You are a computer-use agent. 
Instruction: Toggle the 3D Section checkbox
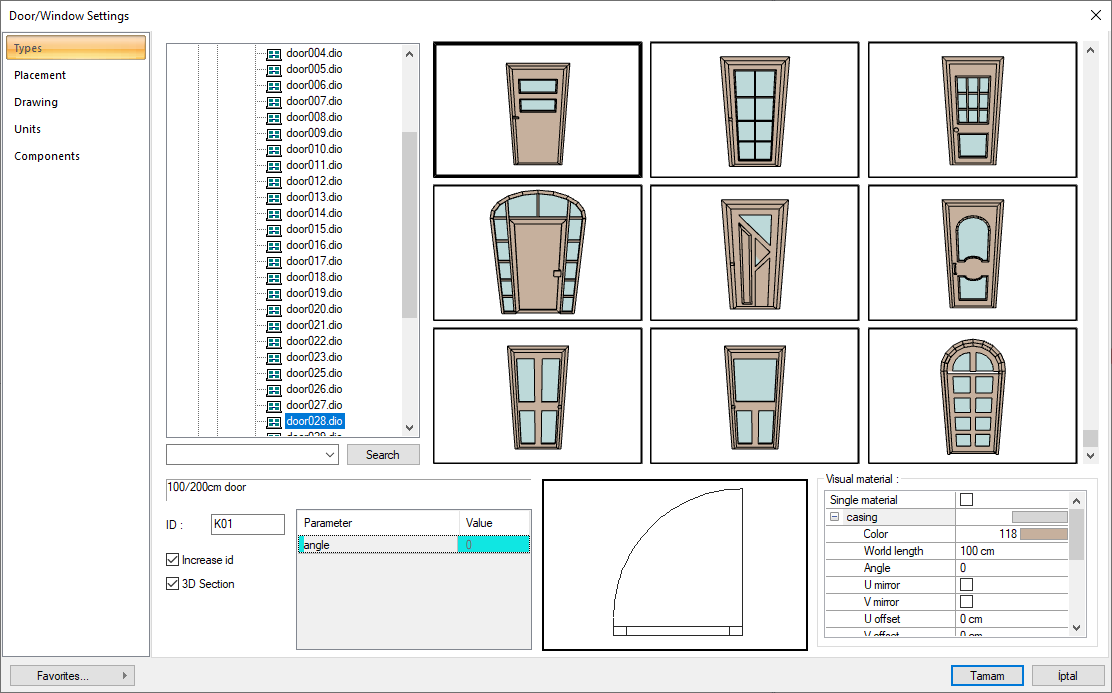tap(173, 584)
